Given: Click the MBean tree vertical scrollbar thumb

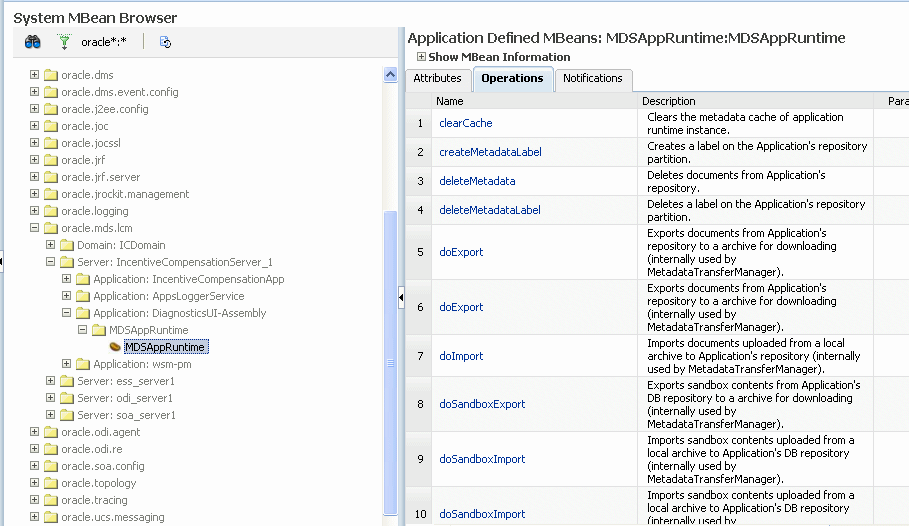Looking at the screenshot, I should pyautogui.click(x=390, y=362).
